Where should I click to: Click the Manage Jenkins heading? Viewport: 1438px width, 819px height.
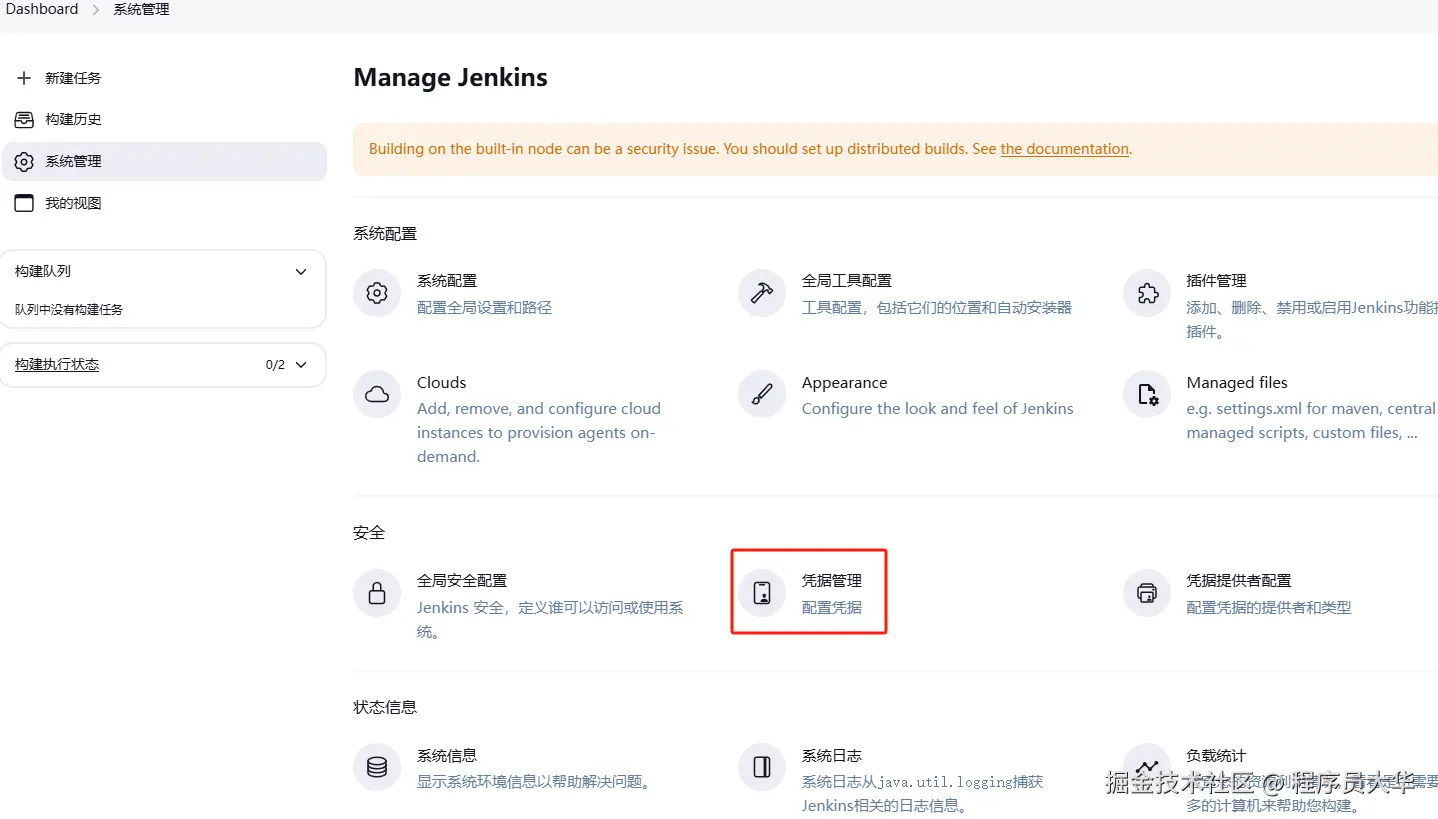pos(451,78)
